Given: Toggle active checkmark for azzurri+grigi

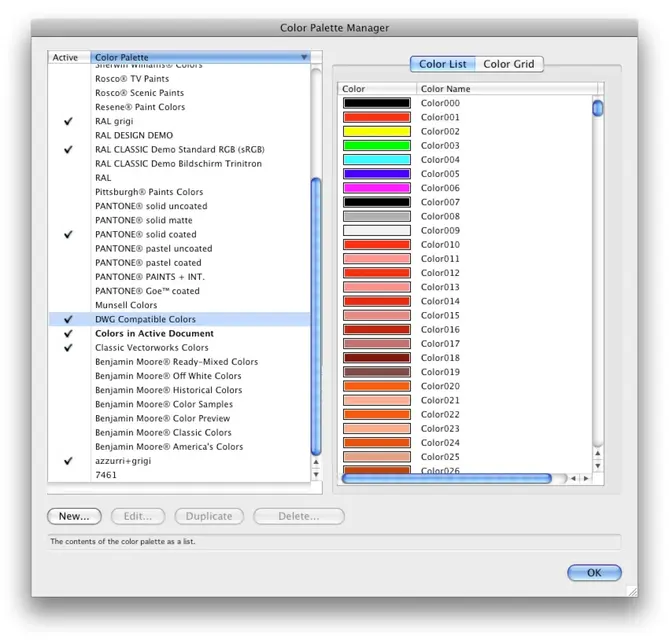Looking at the screenshot, I should point(68,461).
